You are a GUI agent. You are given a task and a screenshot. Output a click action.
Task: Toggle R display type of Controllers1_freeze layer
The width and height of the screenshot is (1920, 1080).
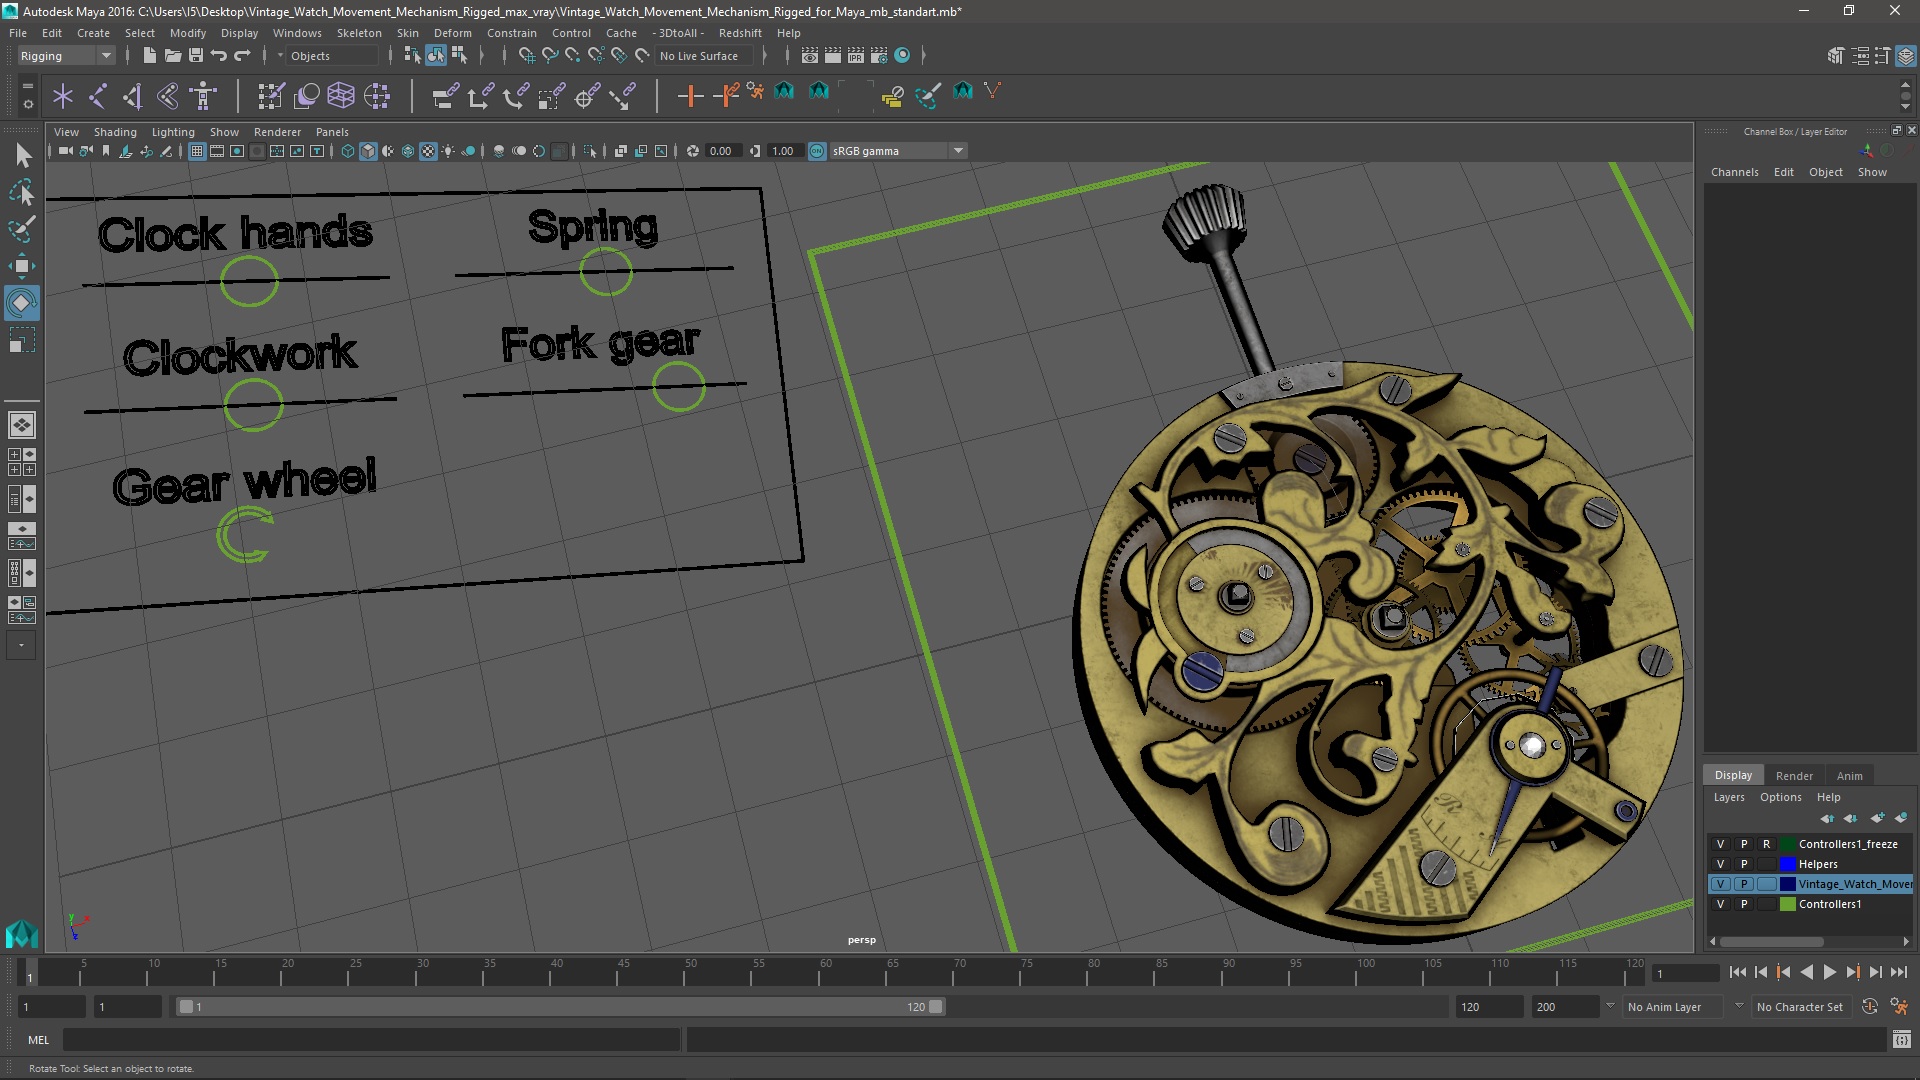click(x=1767, y=844)
